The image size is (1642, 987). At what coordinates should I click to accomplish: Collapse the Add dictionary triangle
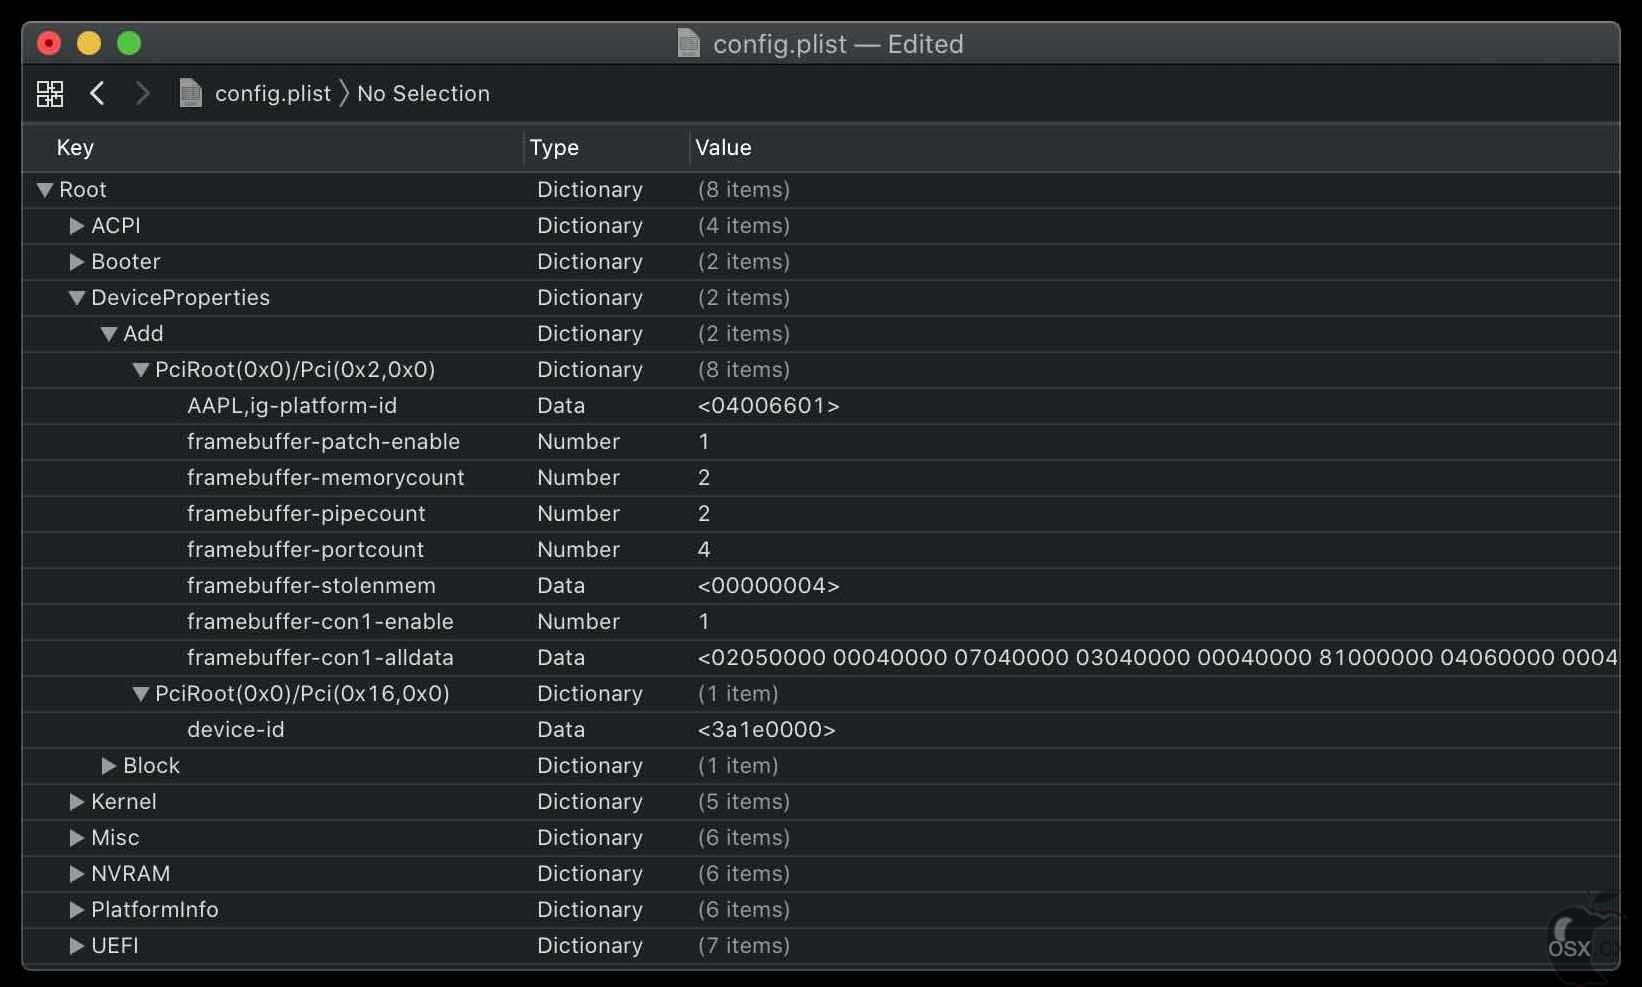point(109,334)
